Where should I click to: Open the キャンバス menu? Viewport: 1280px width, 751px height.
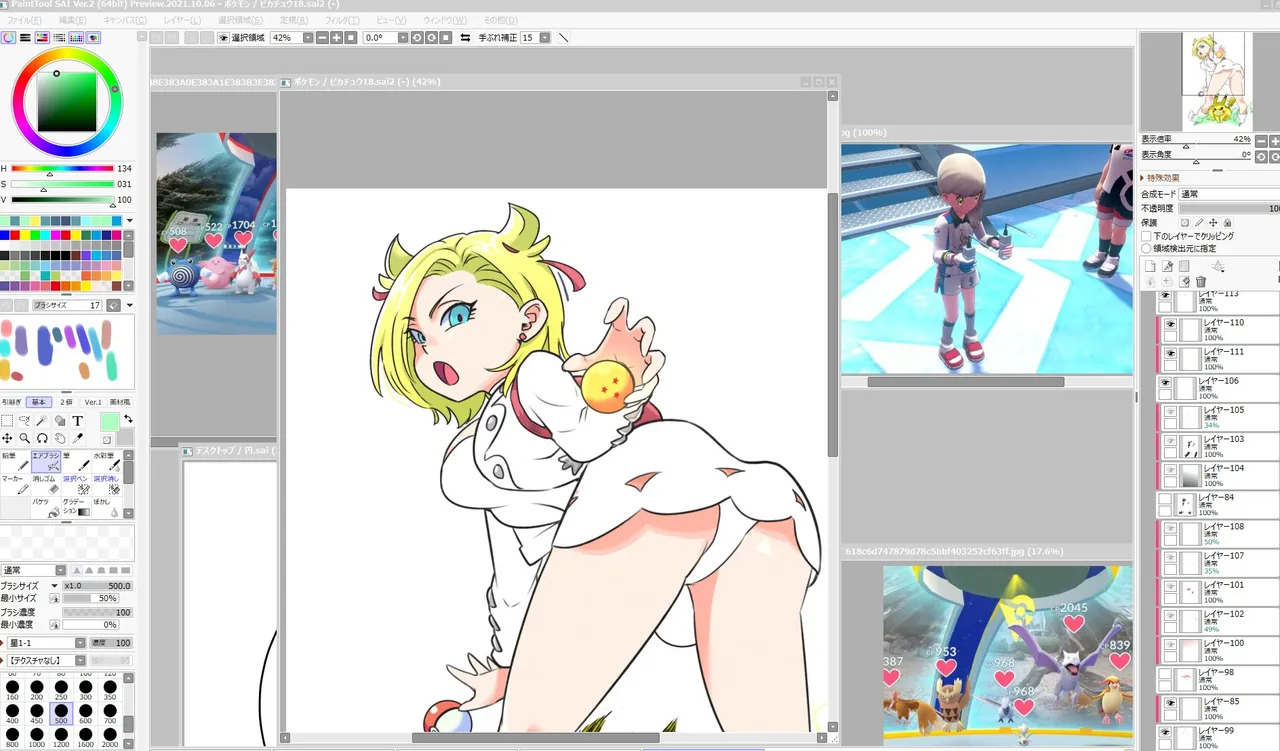(x=126, y=20)
